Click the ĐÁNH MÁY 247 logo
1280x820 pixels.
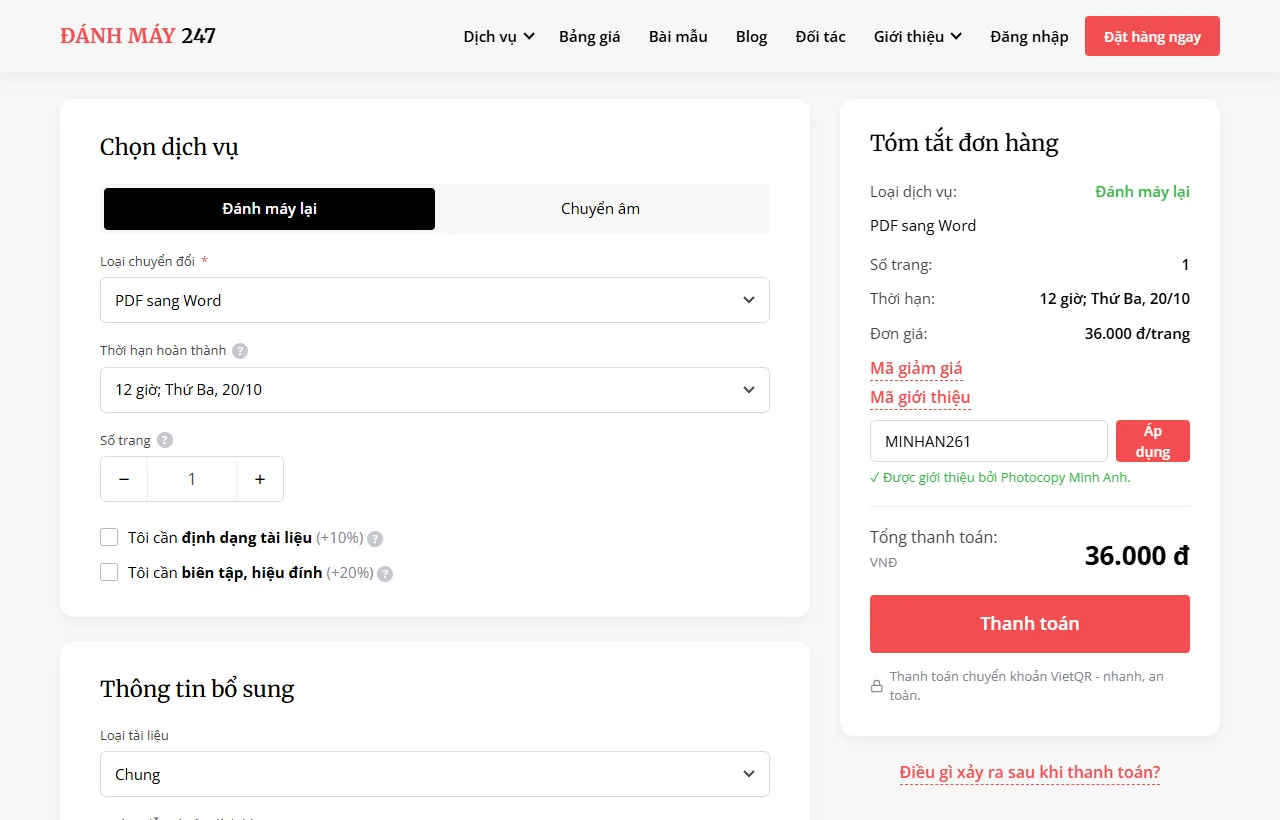tap(138, 36)
